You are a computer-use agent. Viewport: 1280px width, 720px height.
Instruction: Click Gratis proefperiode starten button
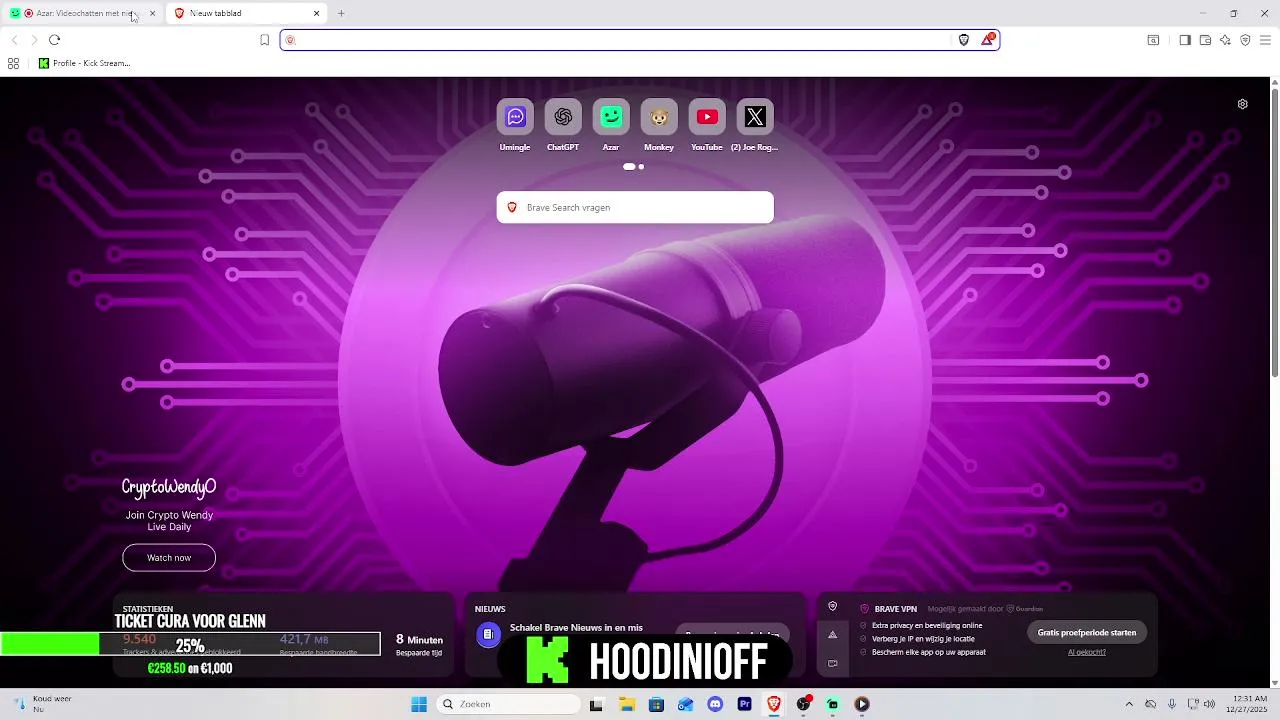[1087, 632]
